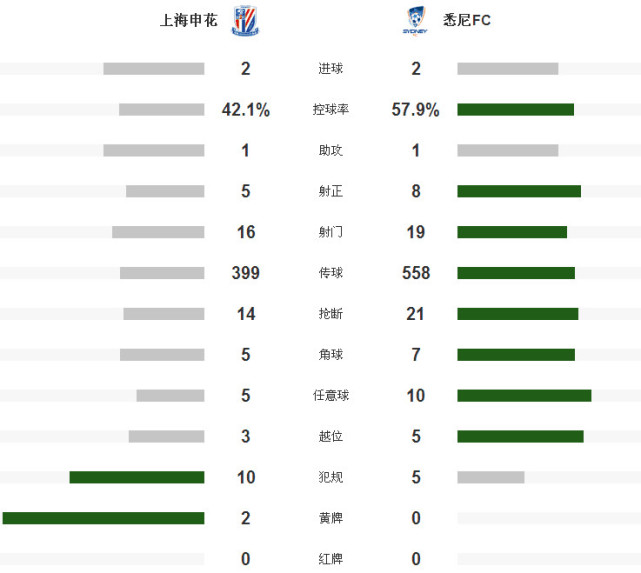Click Sydney's green 任意球 bar
The width and height of the screenshot is (641, 573).
click(x=524, y=395)
